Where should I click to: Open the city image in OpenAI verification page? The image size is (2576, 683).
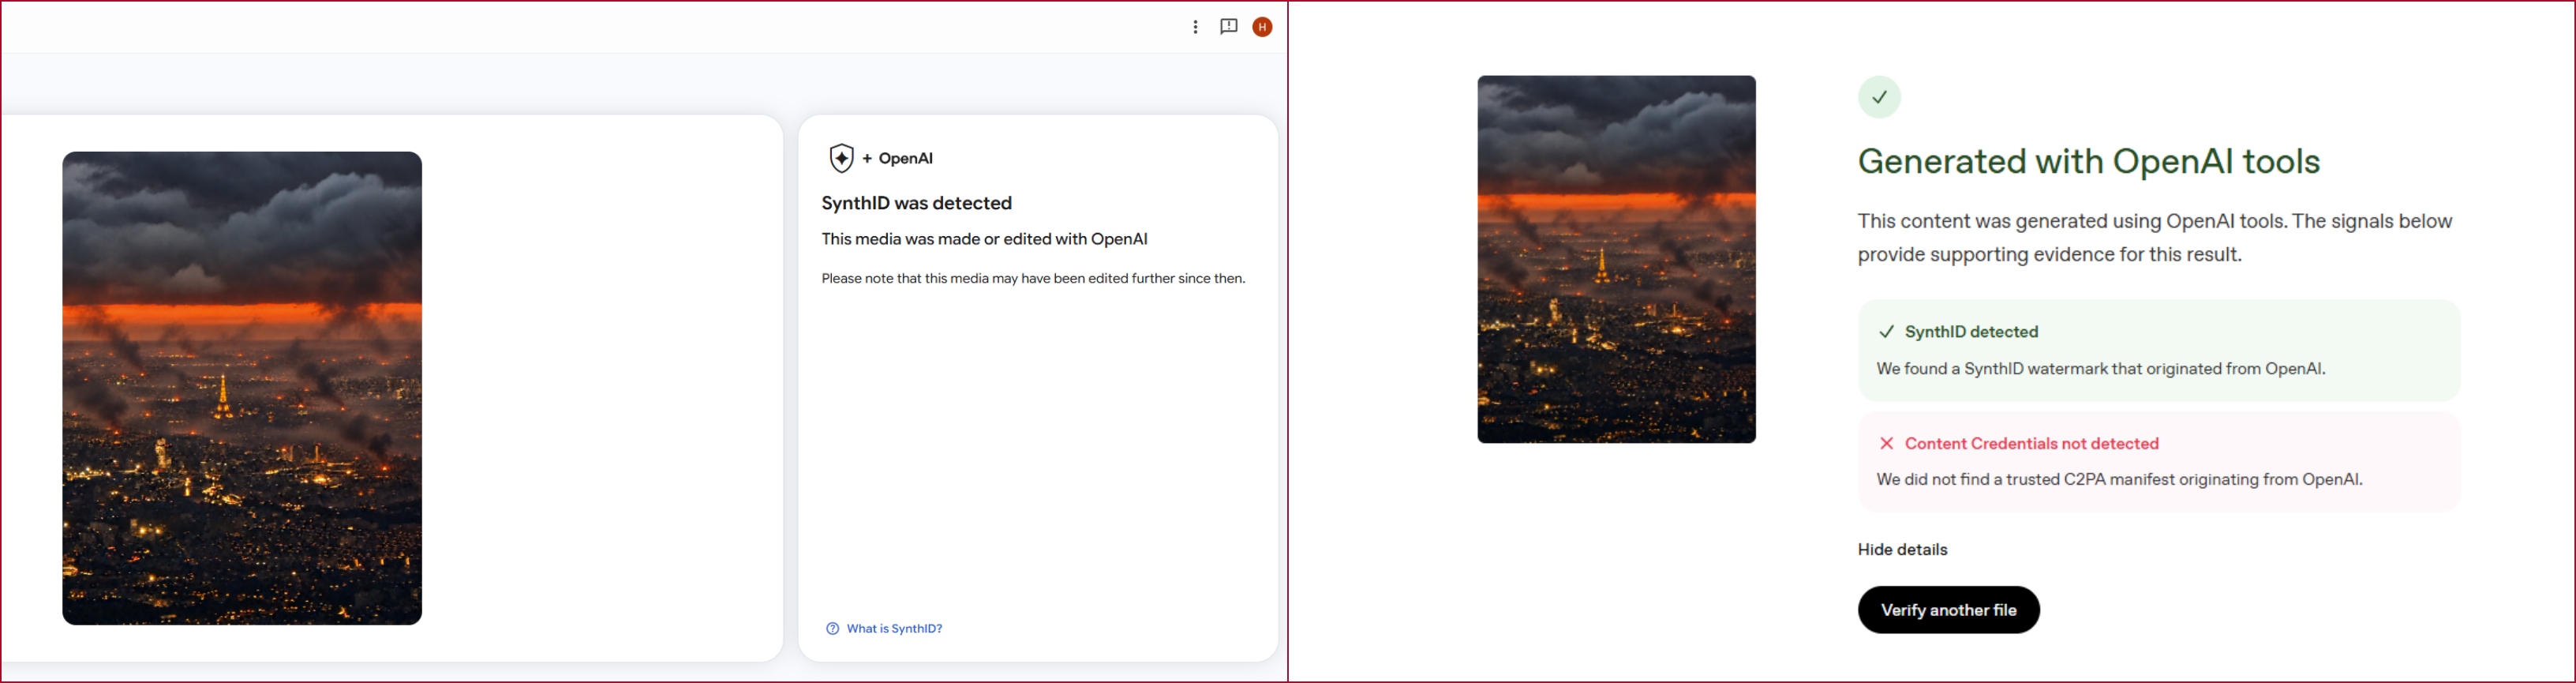click(x=1616, y=259)
